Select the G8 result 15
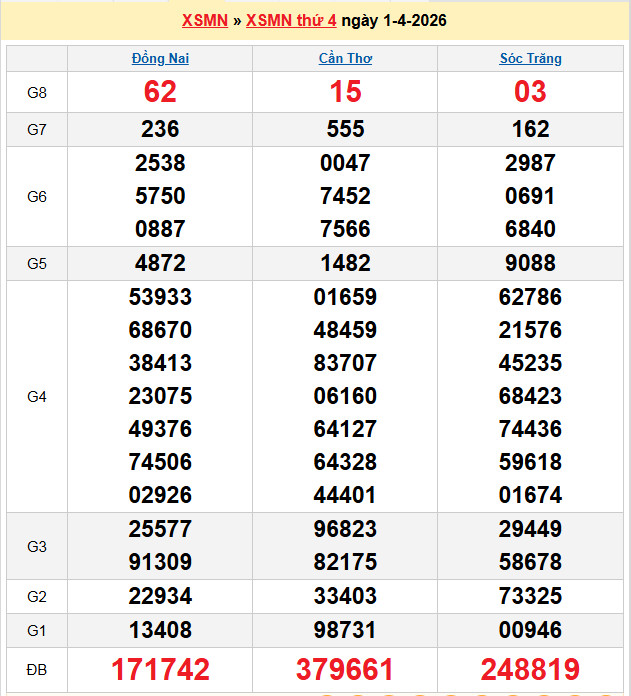Image resolution: width=631 pixels, height=696 pixels. (345, 93)
